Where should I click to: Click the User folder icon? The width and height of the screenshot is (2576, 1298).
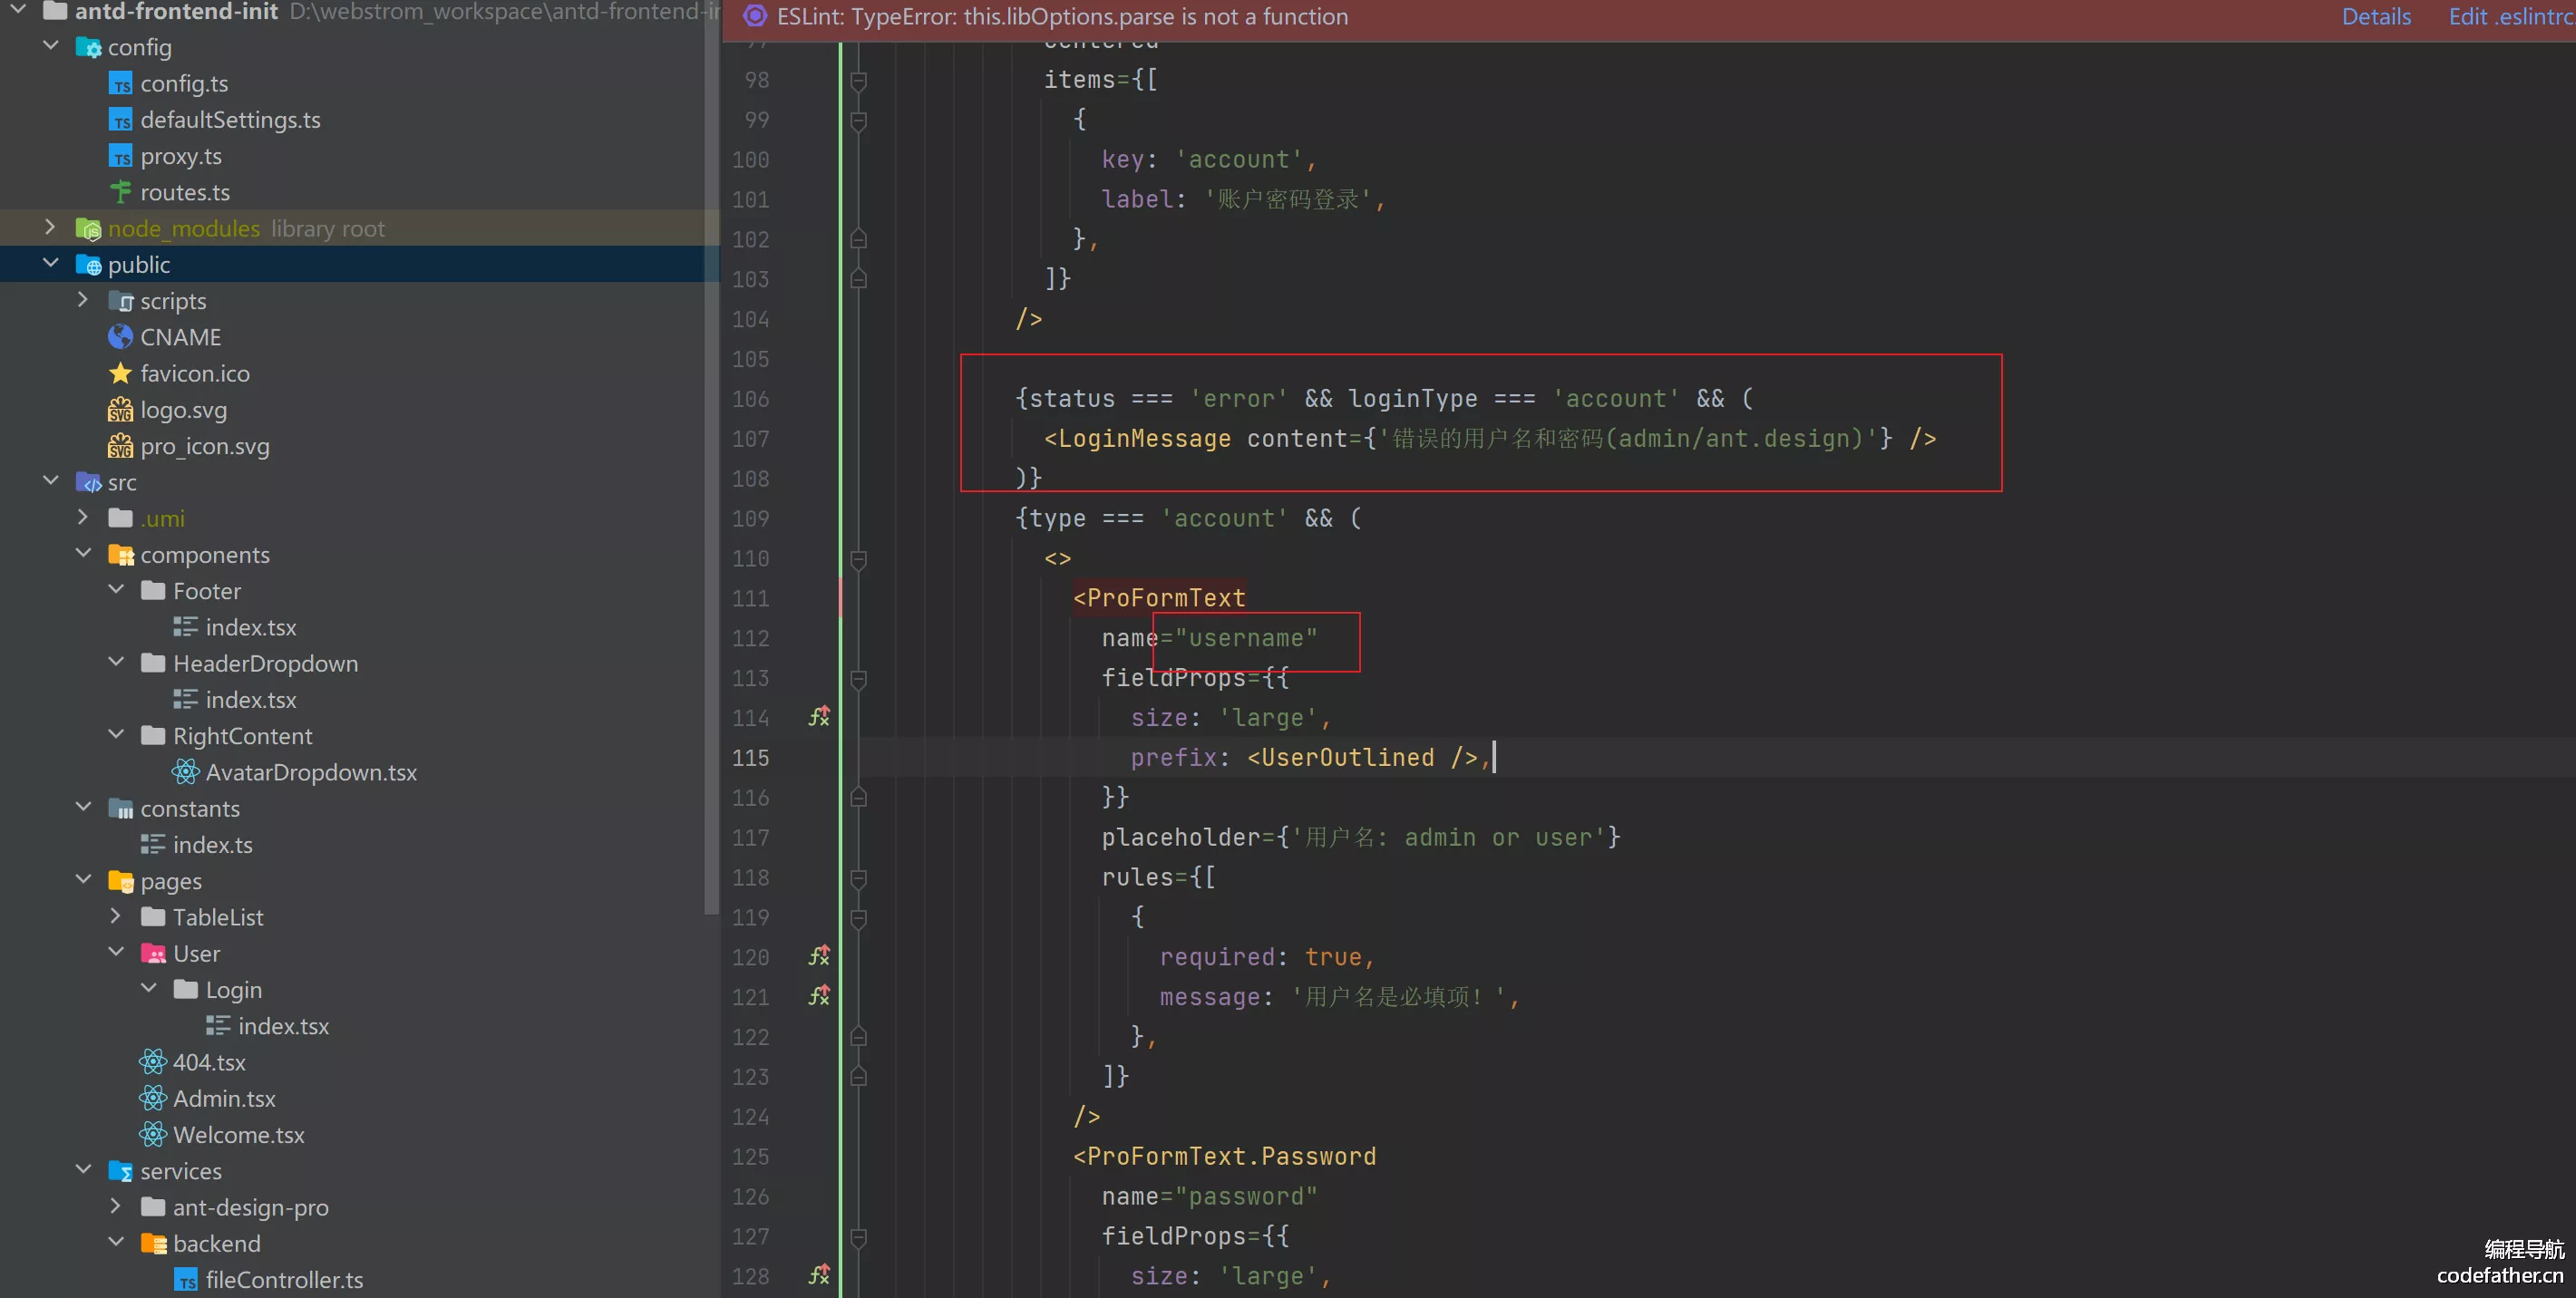pos(153,953)
